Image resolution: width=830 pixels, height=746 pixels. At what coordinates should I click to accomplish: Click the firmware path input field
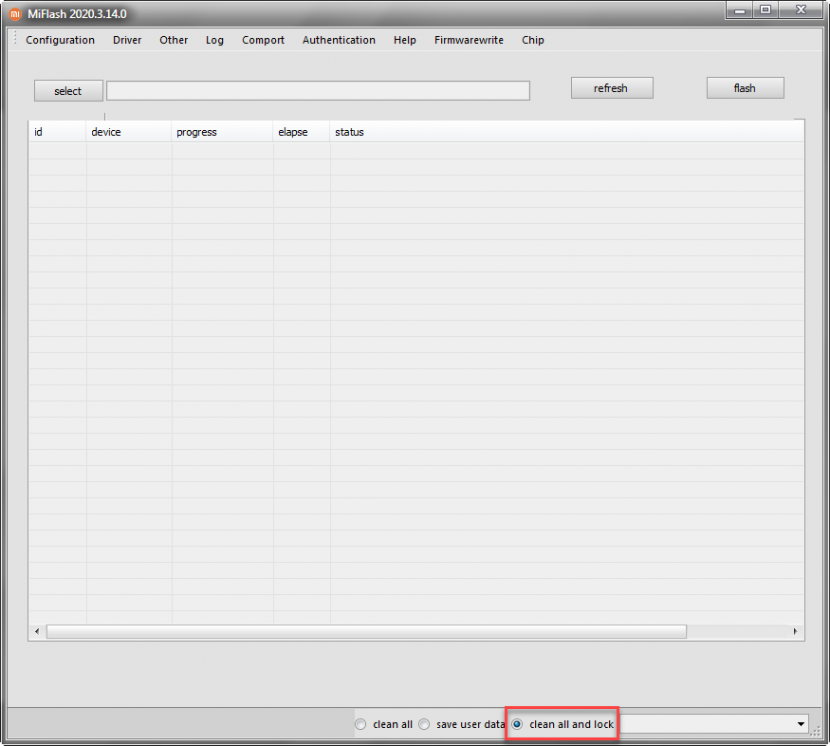318,91
